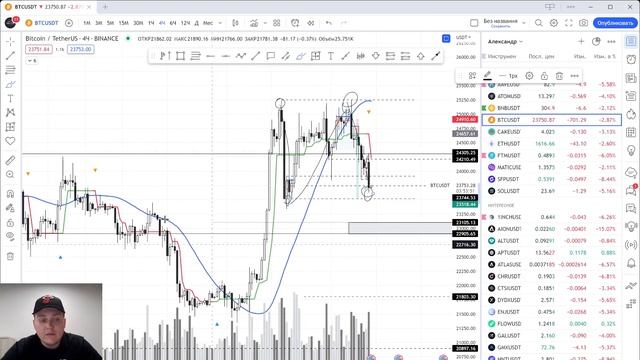Switch to the 15М timeframe
The image size is (640, 360).
123,23
